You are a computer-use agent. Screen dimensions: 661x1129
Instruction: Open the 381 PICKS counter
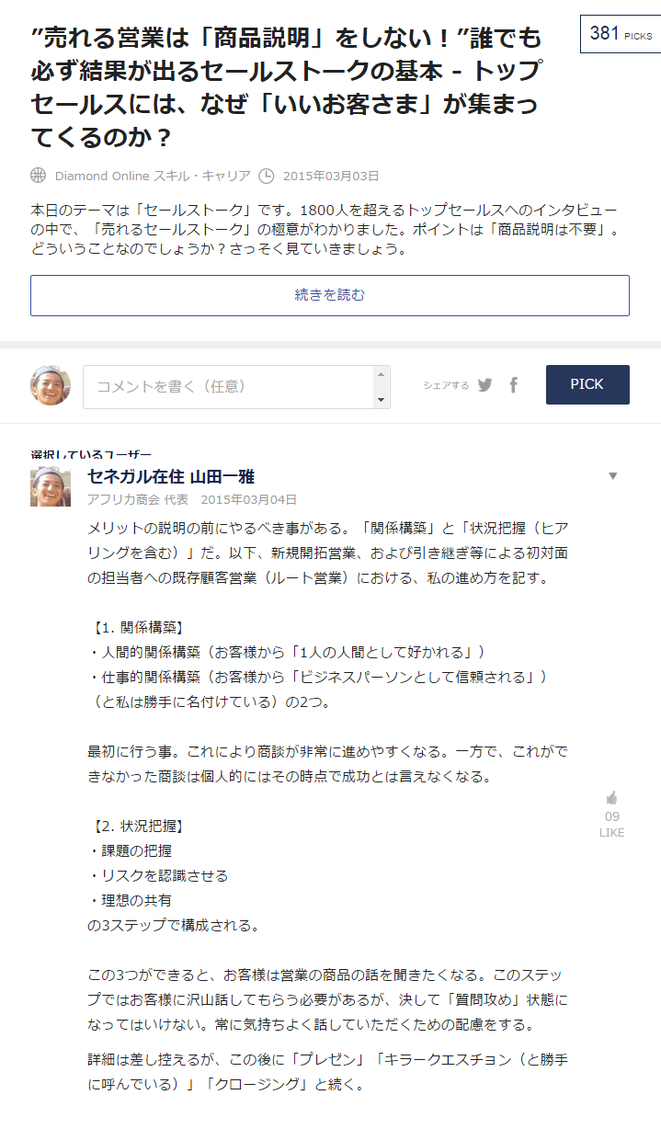coord(621,33)
